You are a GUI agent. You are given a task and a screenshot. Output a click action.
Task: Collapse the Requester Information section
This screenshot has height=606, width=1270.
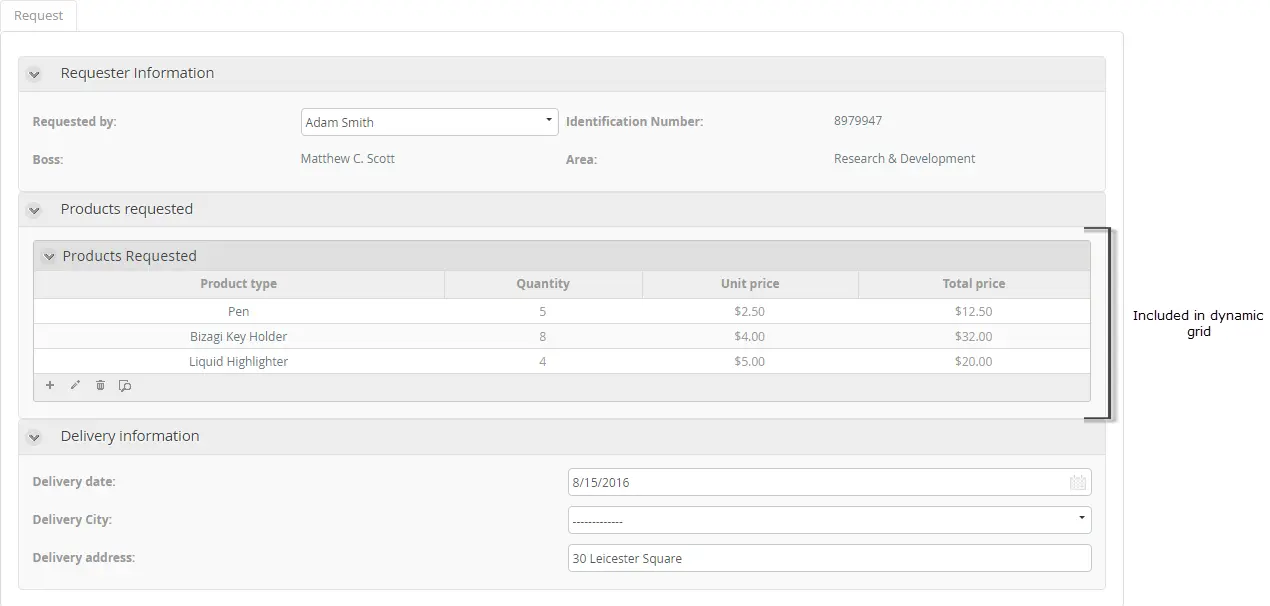[x=34, y=74]
